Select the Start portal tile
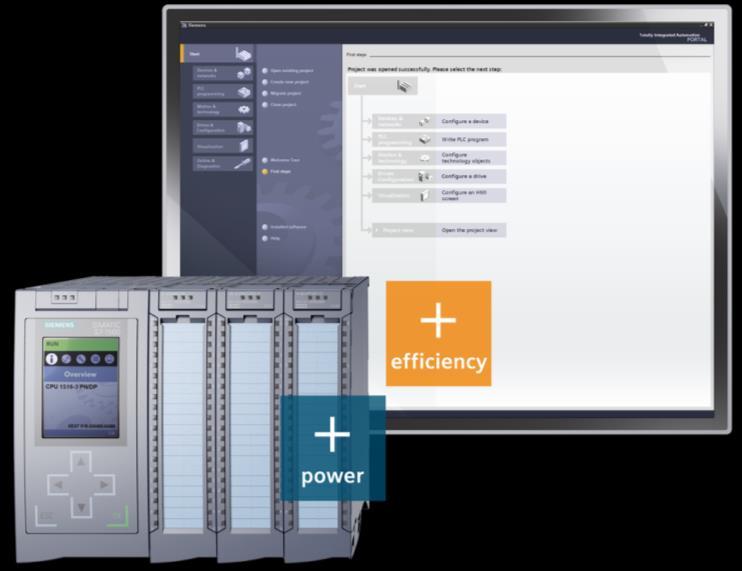This screenshot has height=571, width=742. point(217,54)
